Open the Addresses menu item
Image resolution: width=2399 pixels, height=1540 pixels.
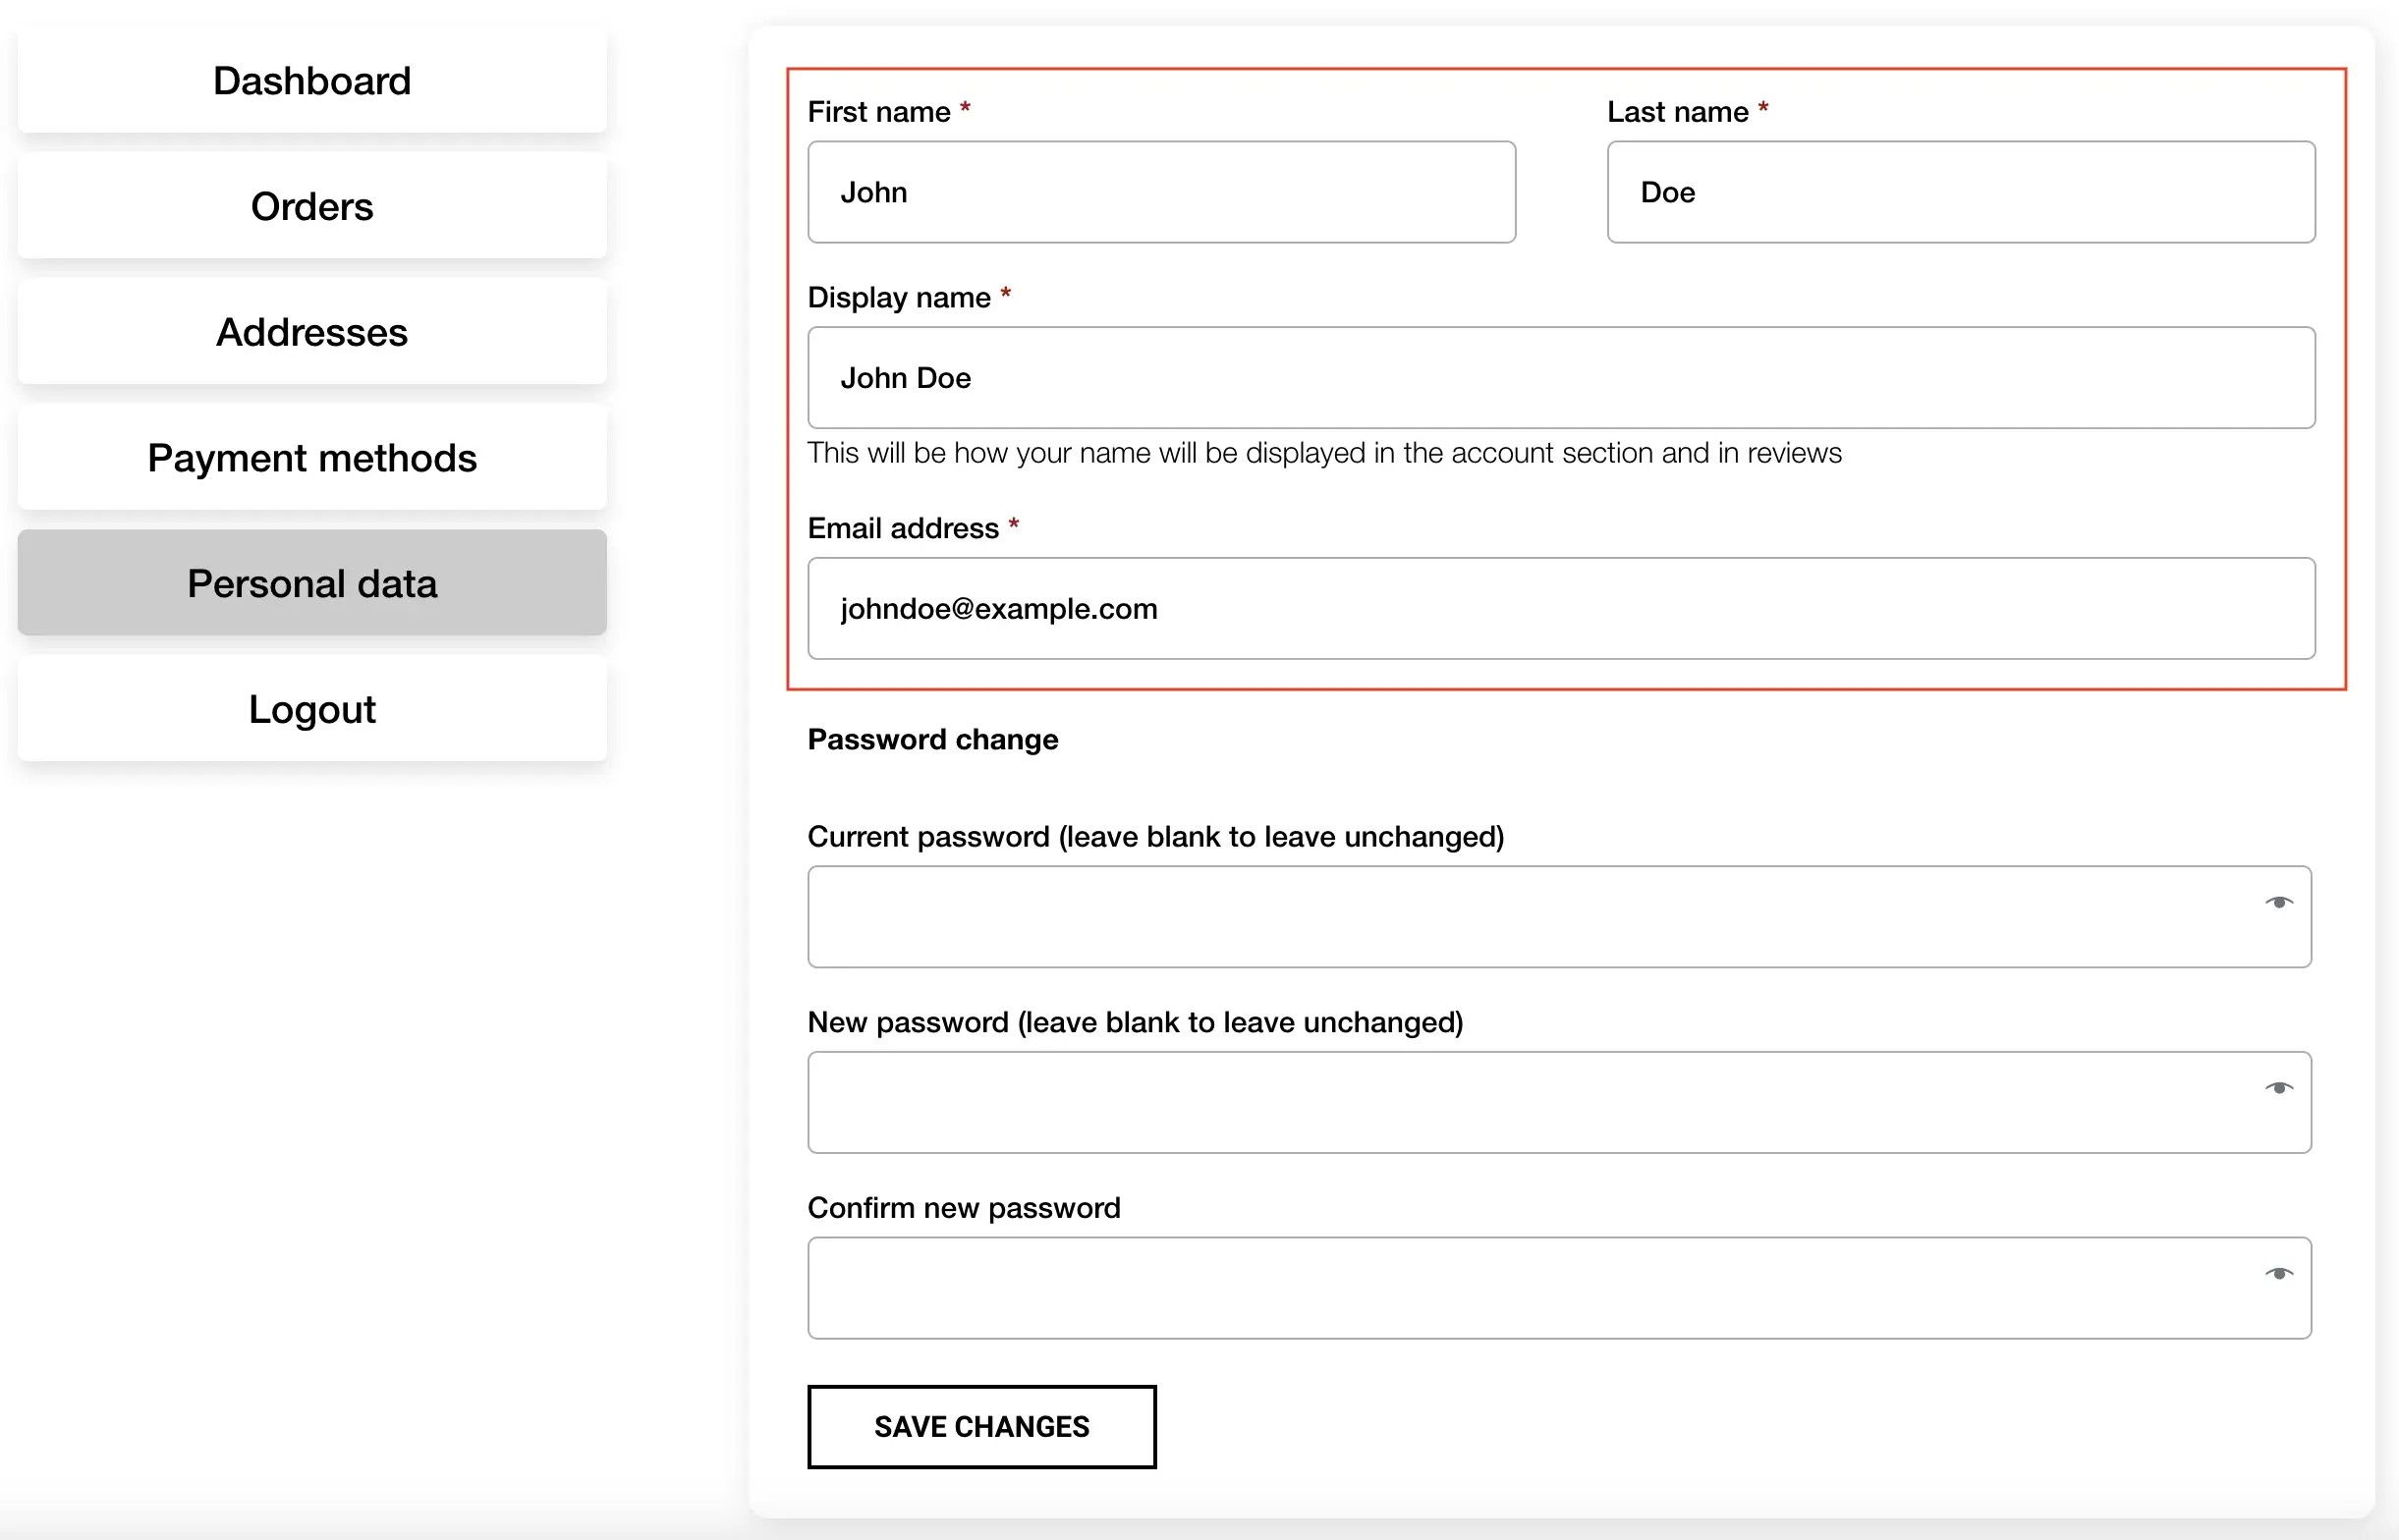click(x=312, y=332)
